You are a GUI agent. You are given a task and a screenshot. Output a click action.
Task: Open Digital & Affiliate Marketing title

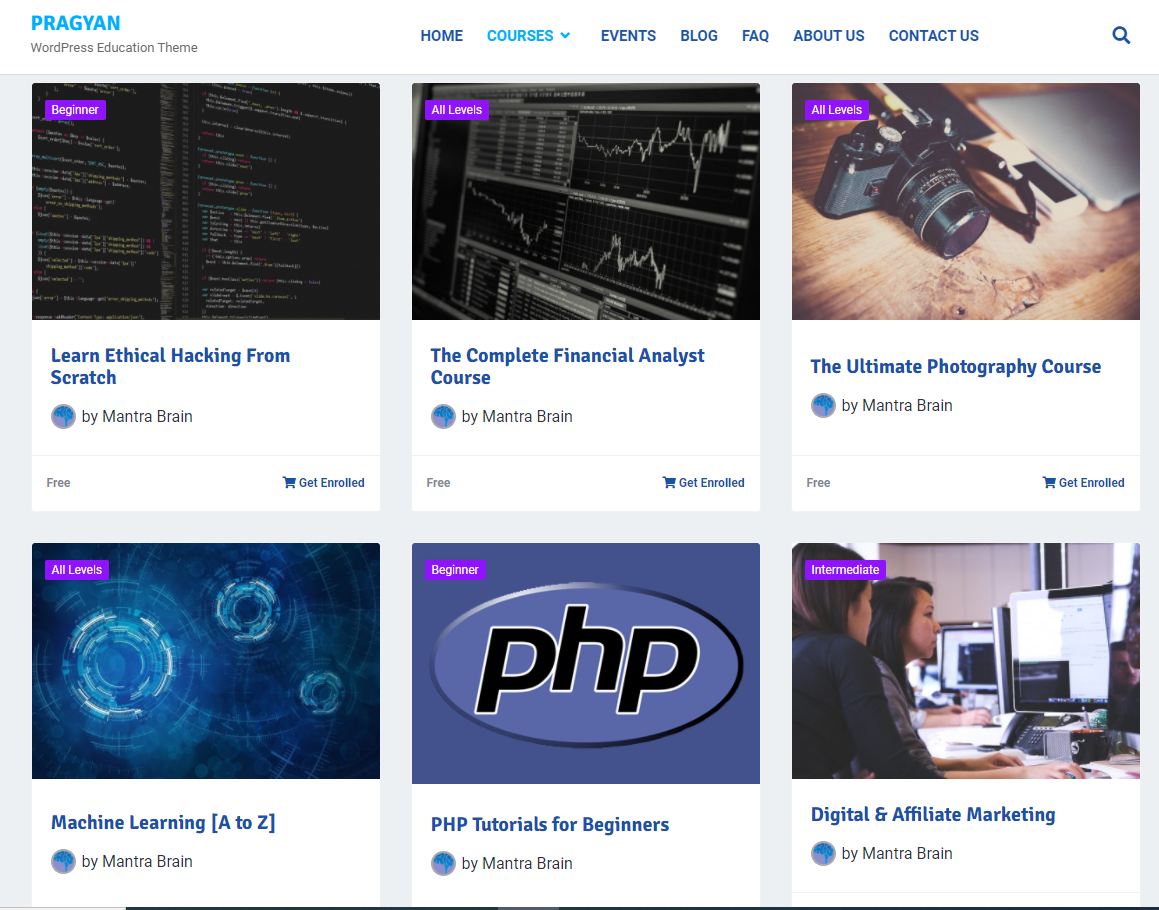[x=933, y=814]
